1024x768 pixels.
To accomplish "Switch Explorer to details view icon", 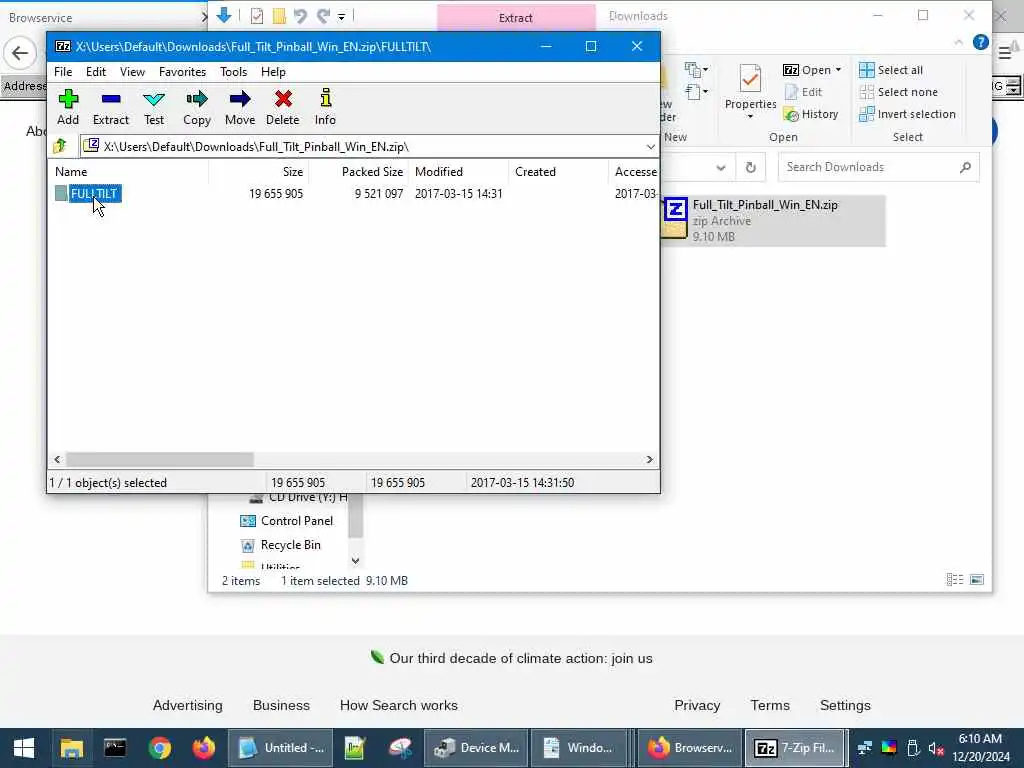I will tap(955, 579).
